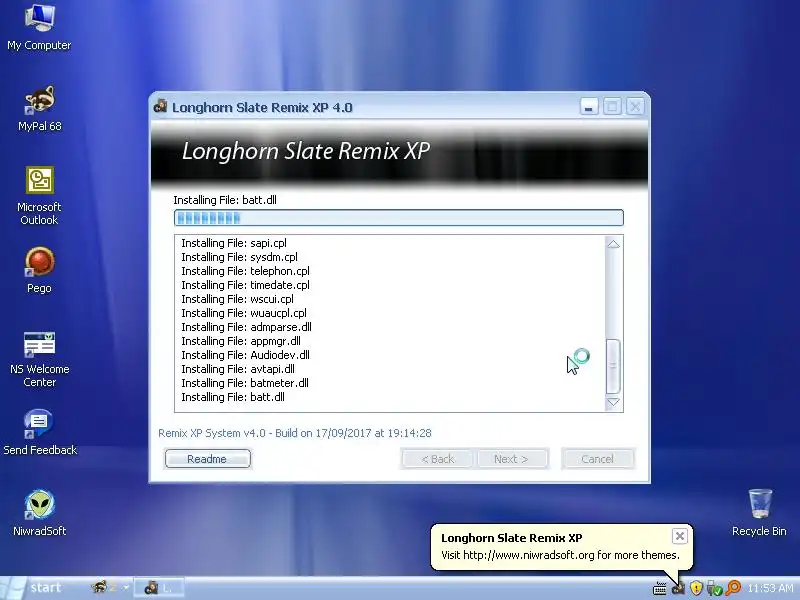Click the orange magnifier tray icon
Image resolution: width=800 pixels, height=600 pixels.
coord(733,588)
